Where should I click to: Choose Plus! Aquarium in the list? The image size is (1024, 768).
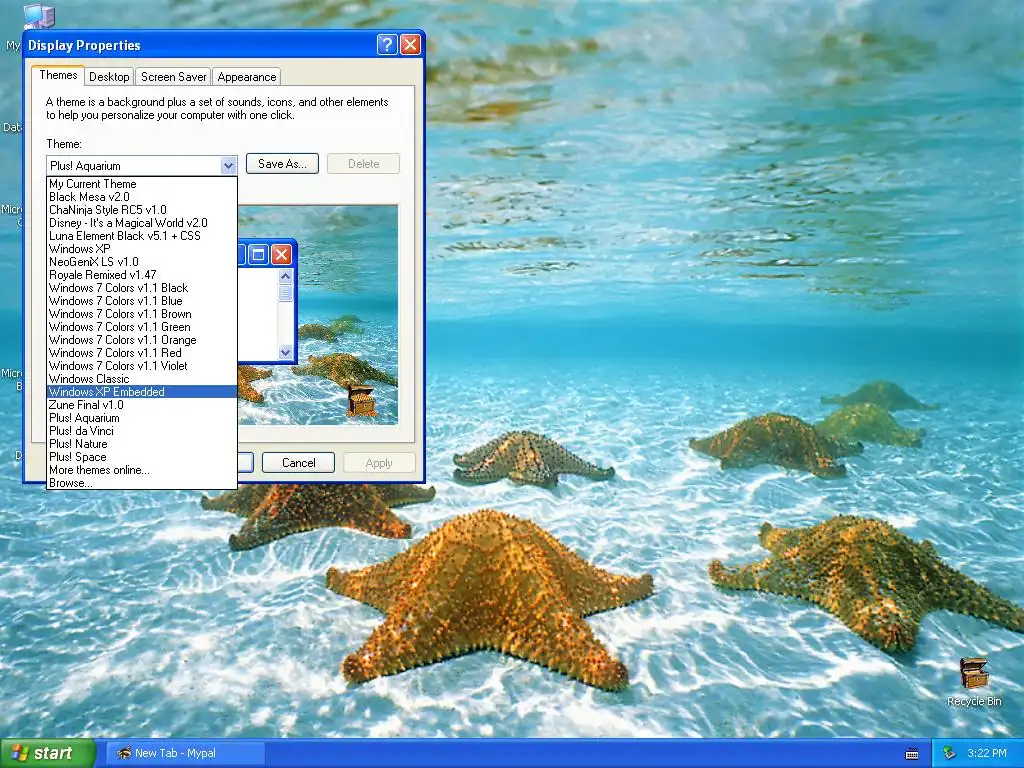(x=142, y=418)
